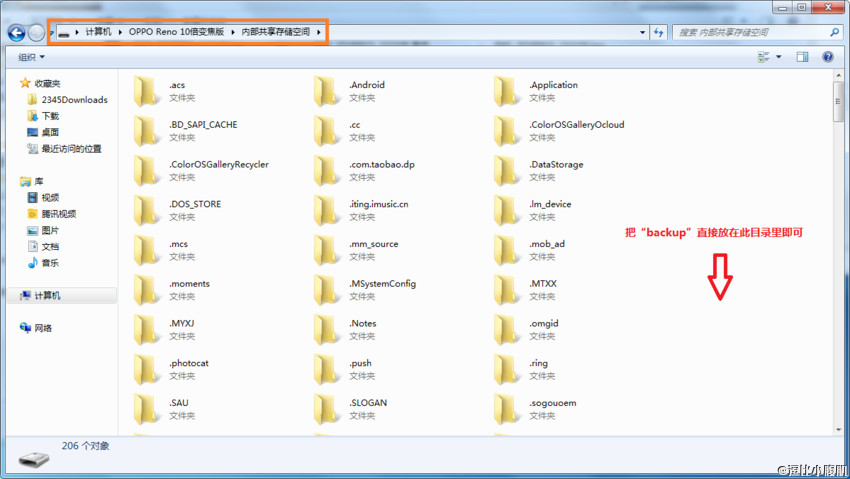Select the .Notes folder name
The image size is (850, 479).
[363, 323]
